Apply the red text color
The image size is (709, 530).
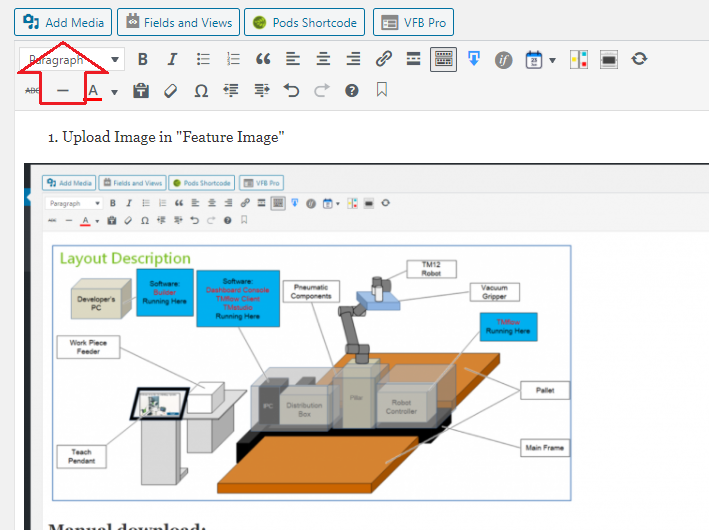[x=93, y=91]
